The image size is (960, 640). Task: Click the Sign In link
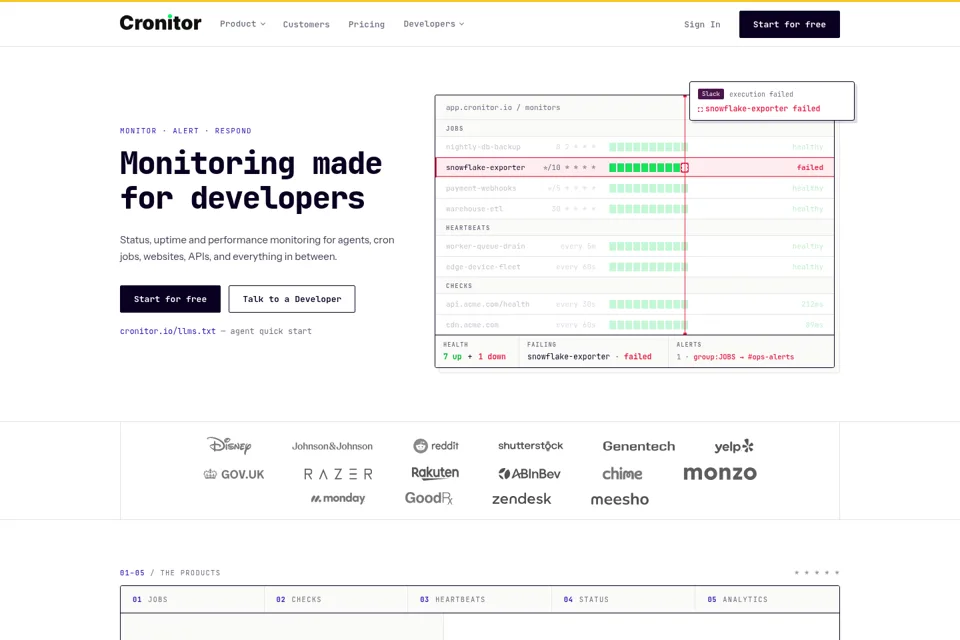(702, 24)
